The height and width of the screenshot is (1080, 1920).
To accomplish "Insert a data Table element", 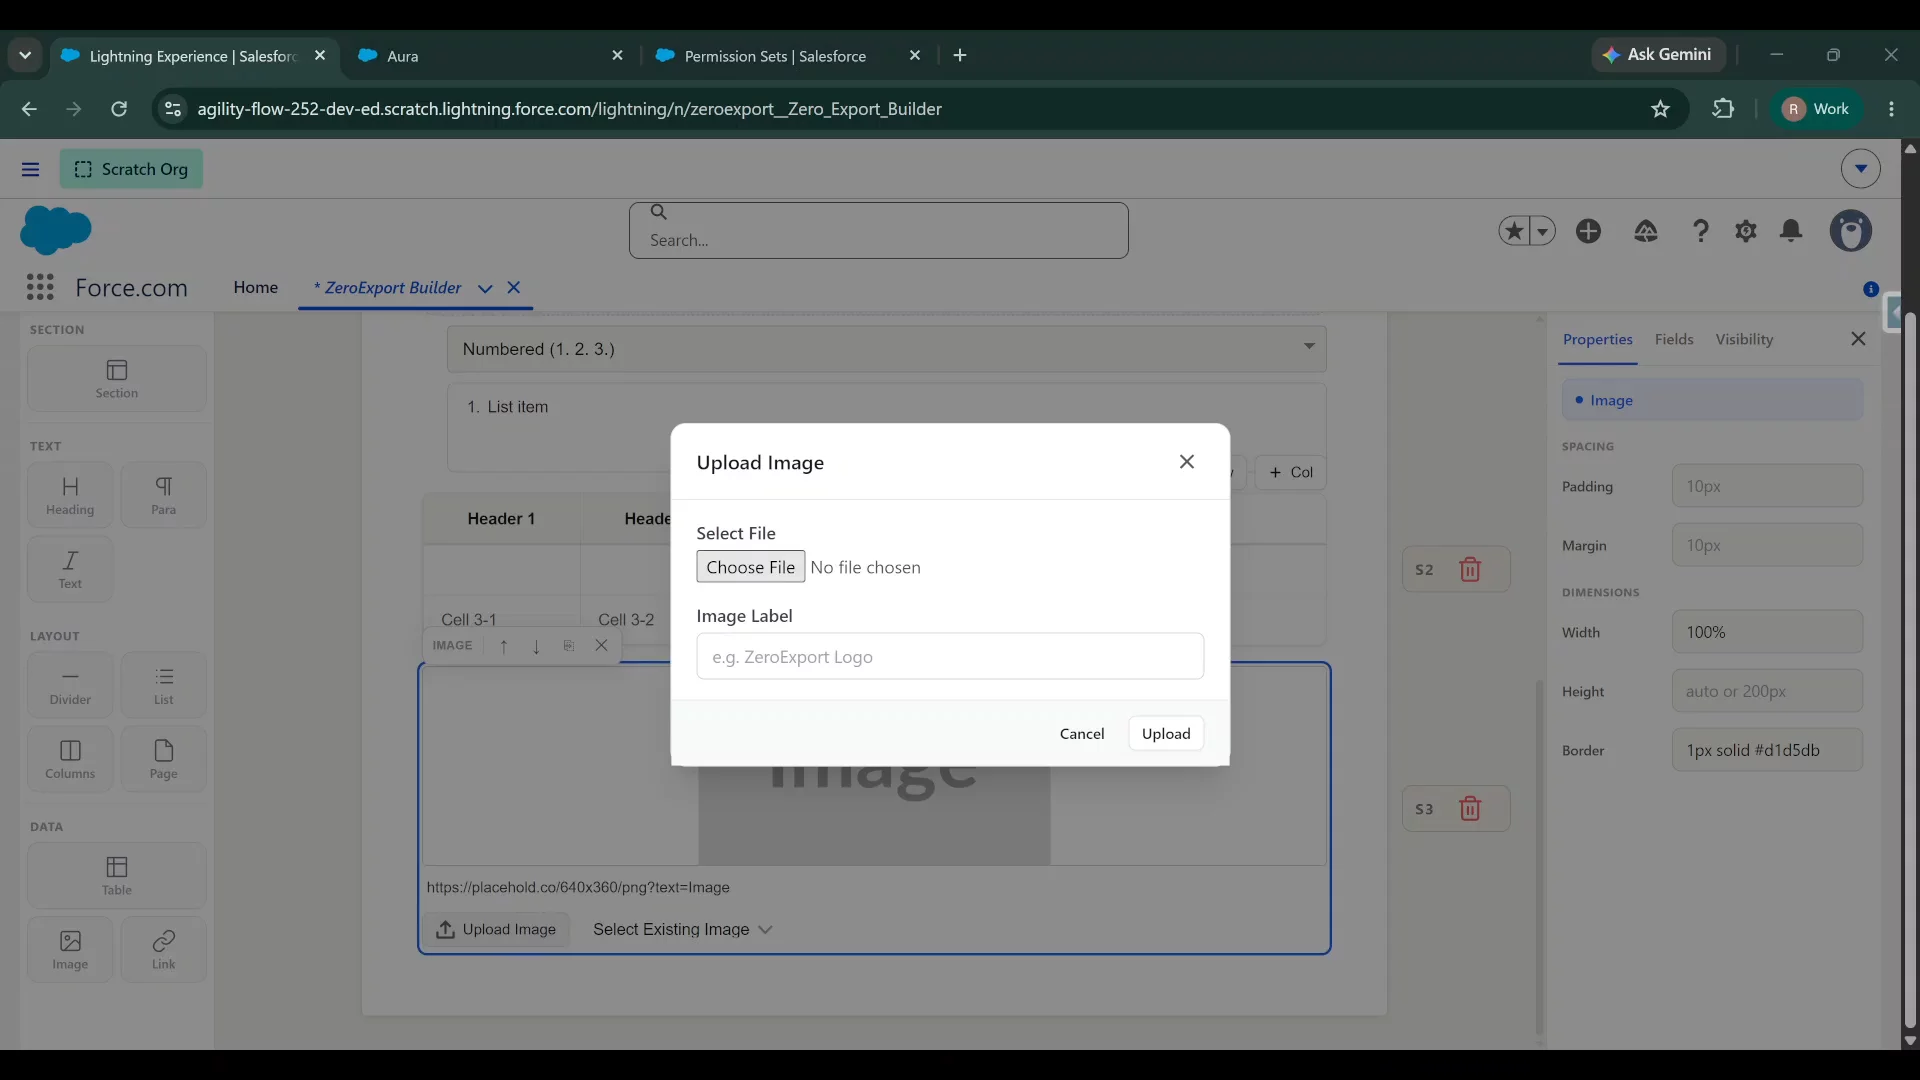I will coord(117,876).
